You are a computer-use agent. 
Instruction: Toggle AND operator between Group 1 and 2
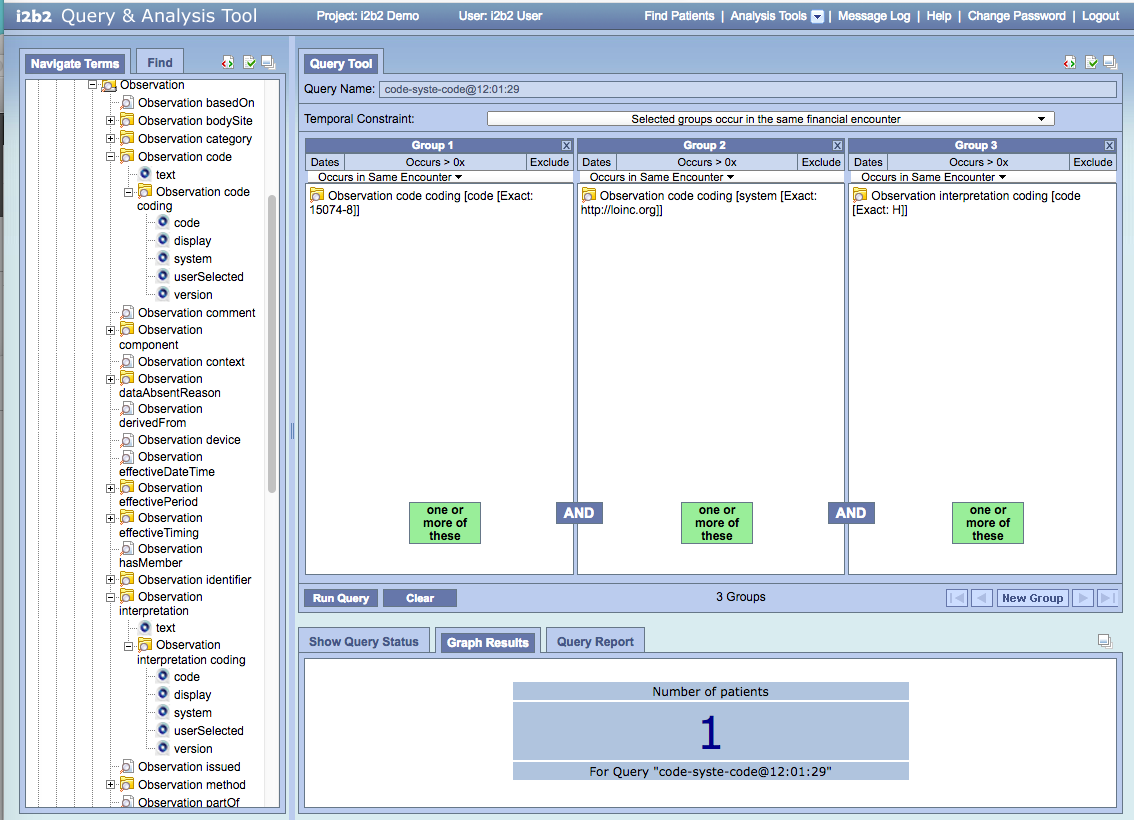click(579, 513)
